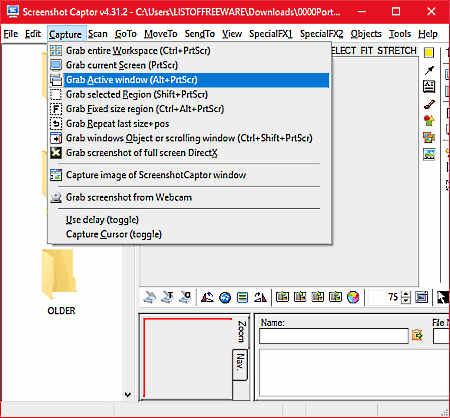
Task: Select the paintbrush tool in right toolbar
Action: [429, 105]
